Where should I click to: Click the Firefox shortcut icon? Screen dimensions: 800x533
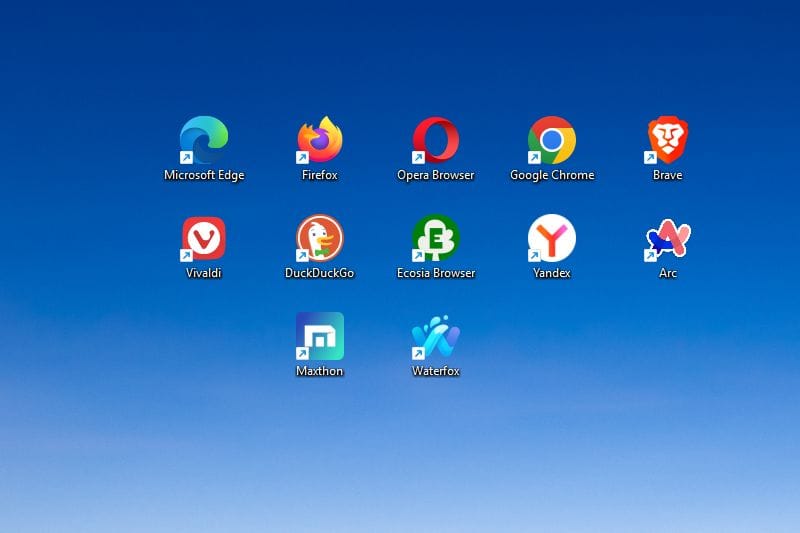point(320,140)
